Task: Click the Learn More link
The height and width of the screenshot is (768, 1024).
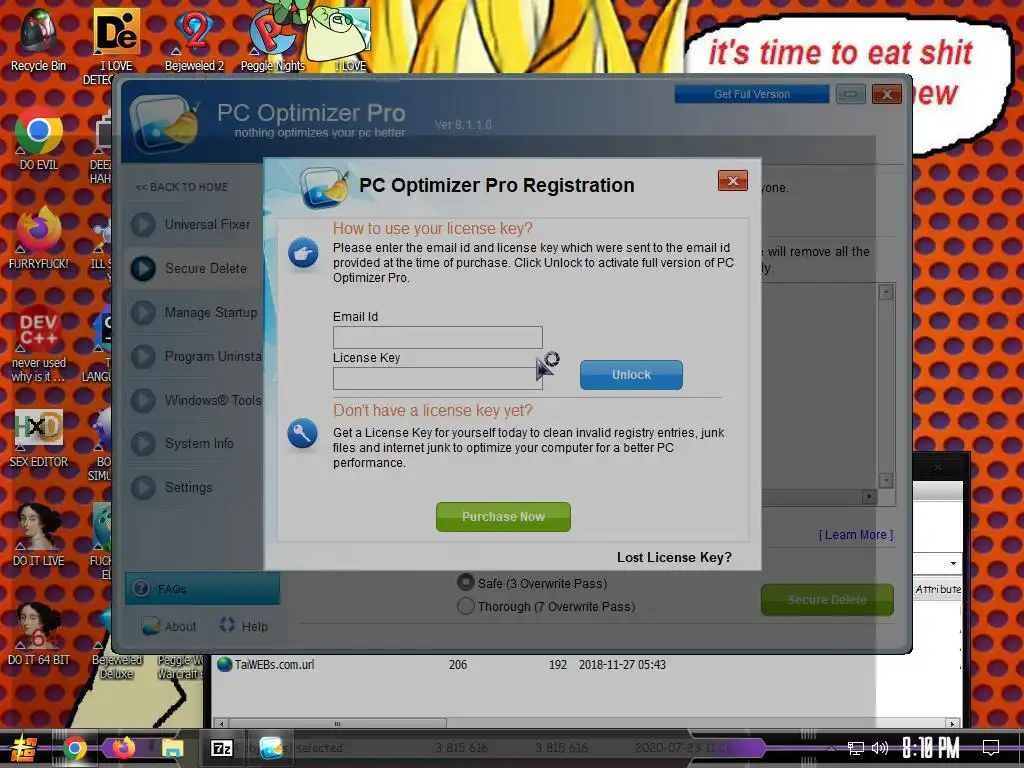Action: click(856, 535)
